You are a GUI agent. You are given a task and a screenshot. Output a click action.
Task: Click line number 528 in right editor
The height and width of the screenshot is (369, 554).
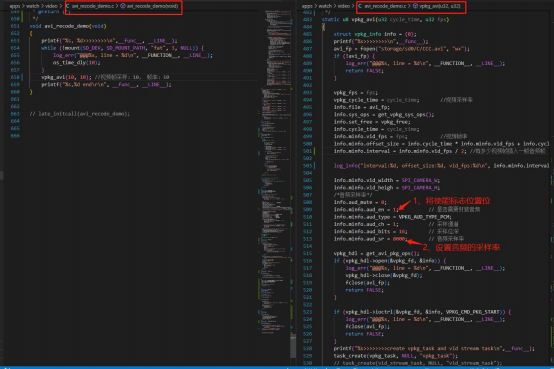click(x=307, y=348)
